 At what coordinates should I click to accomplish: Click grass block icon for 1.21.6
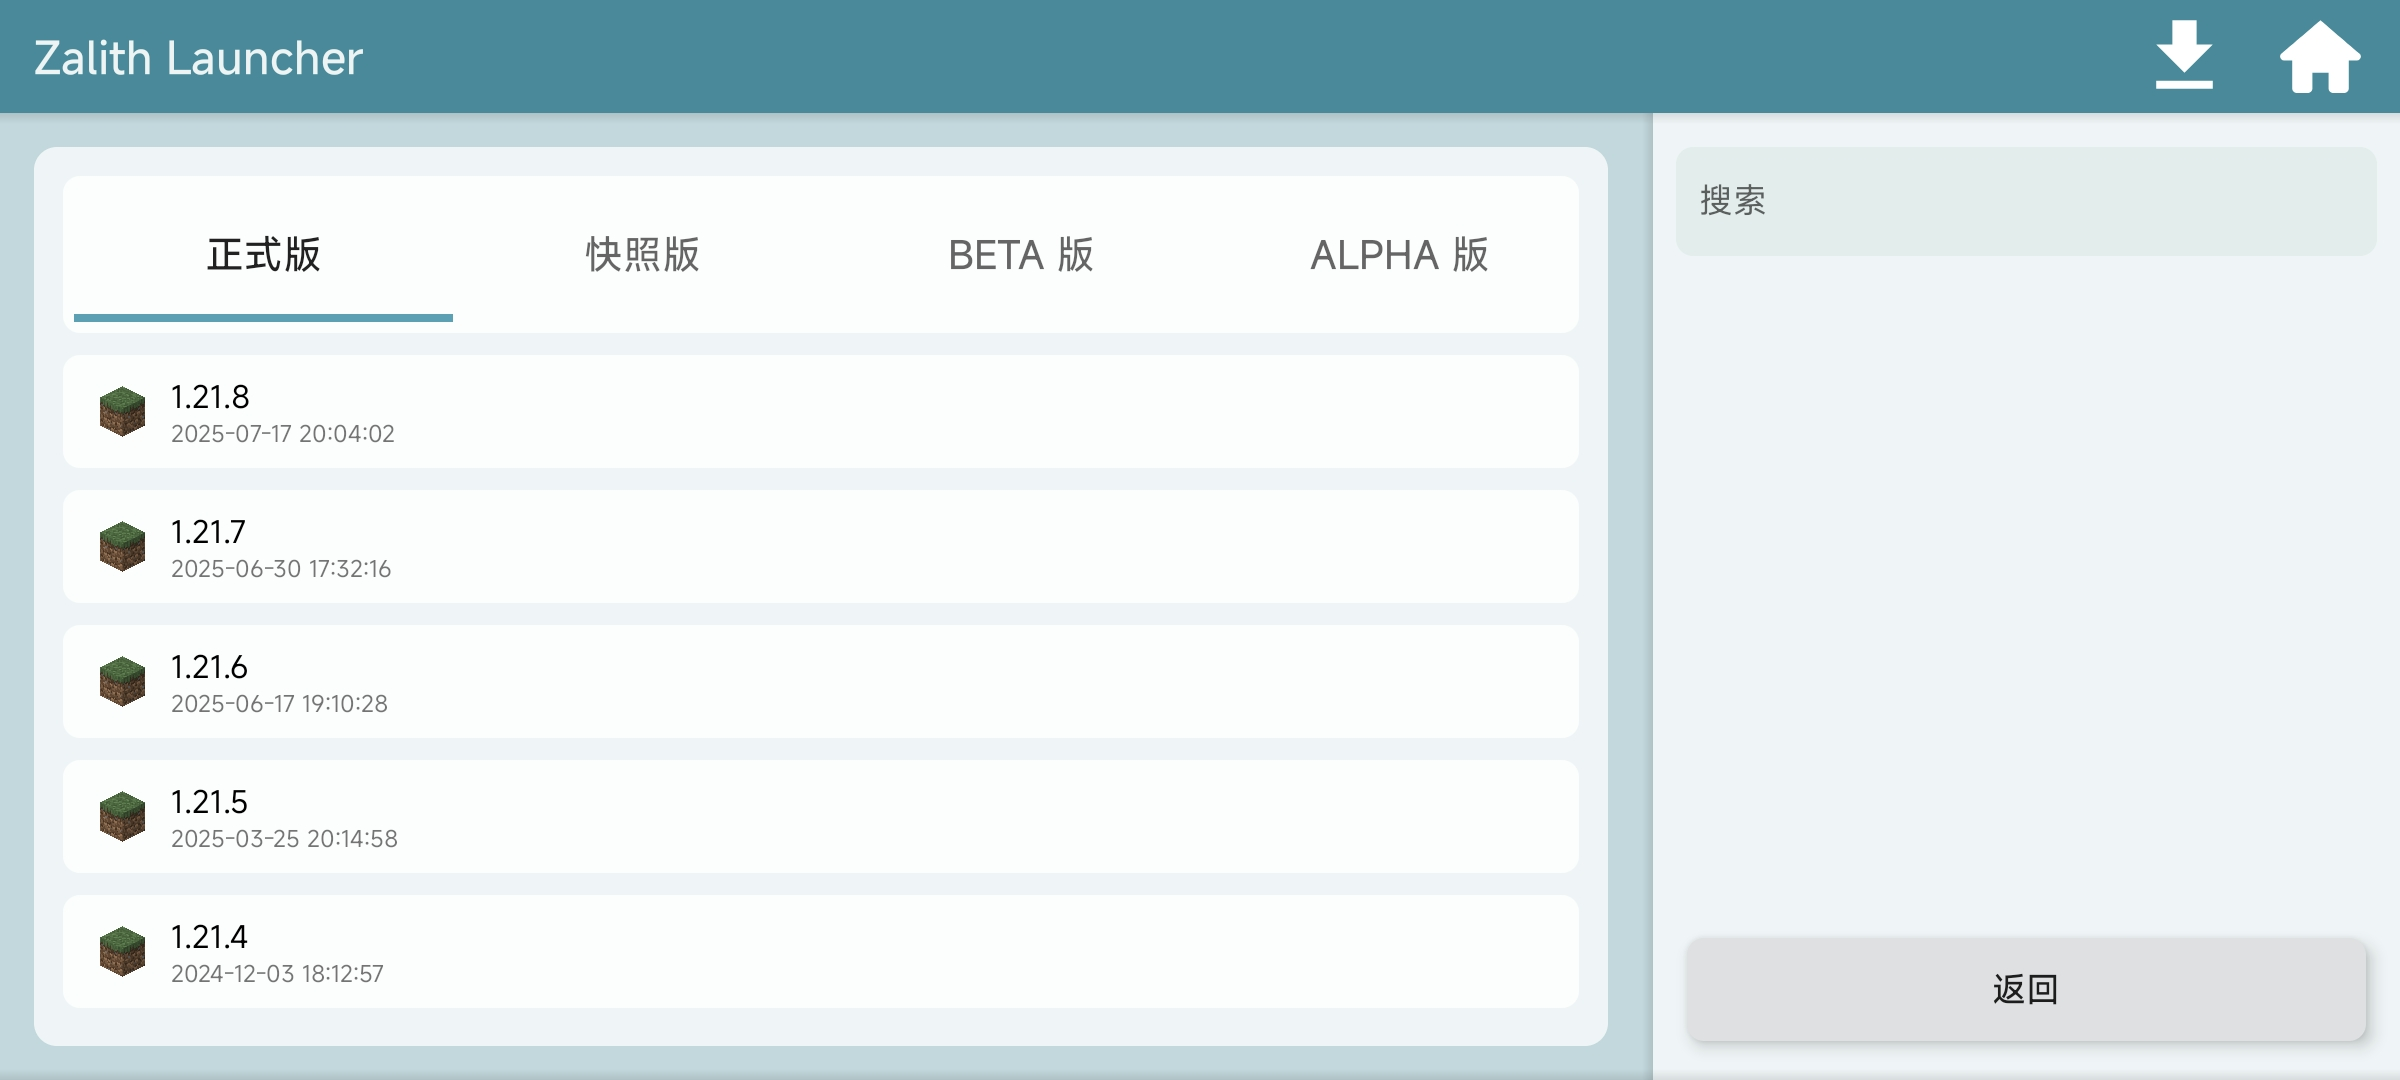(122, 681)
